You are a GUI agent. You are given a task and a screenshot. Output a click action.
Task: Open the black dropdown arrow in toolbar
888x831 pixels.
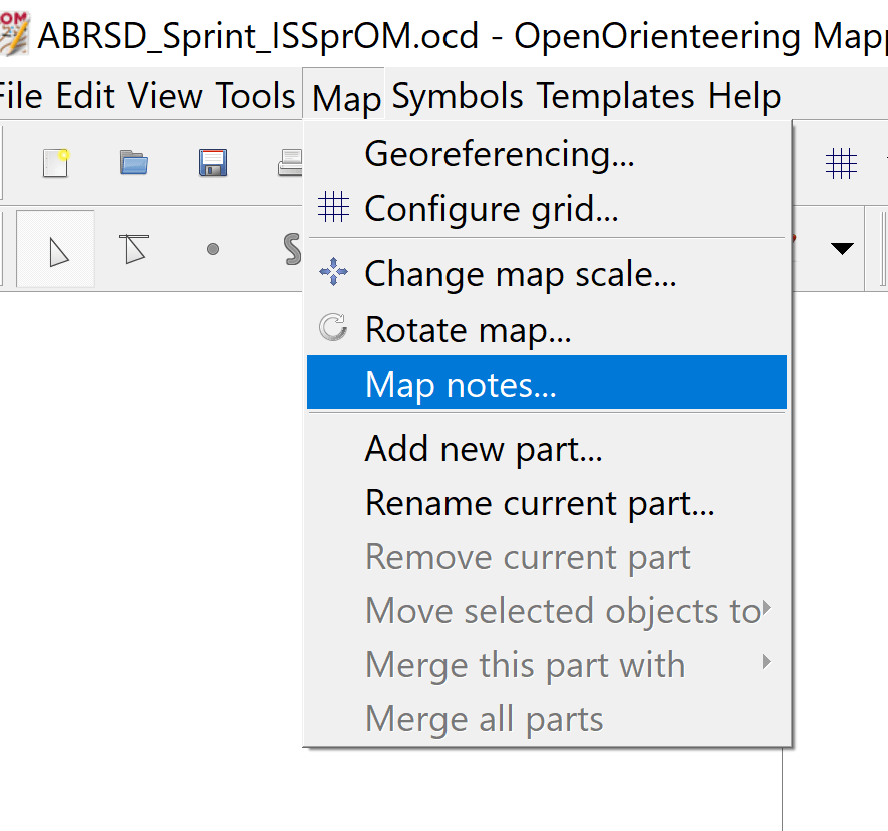click(842, 248)
